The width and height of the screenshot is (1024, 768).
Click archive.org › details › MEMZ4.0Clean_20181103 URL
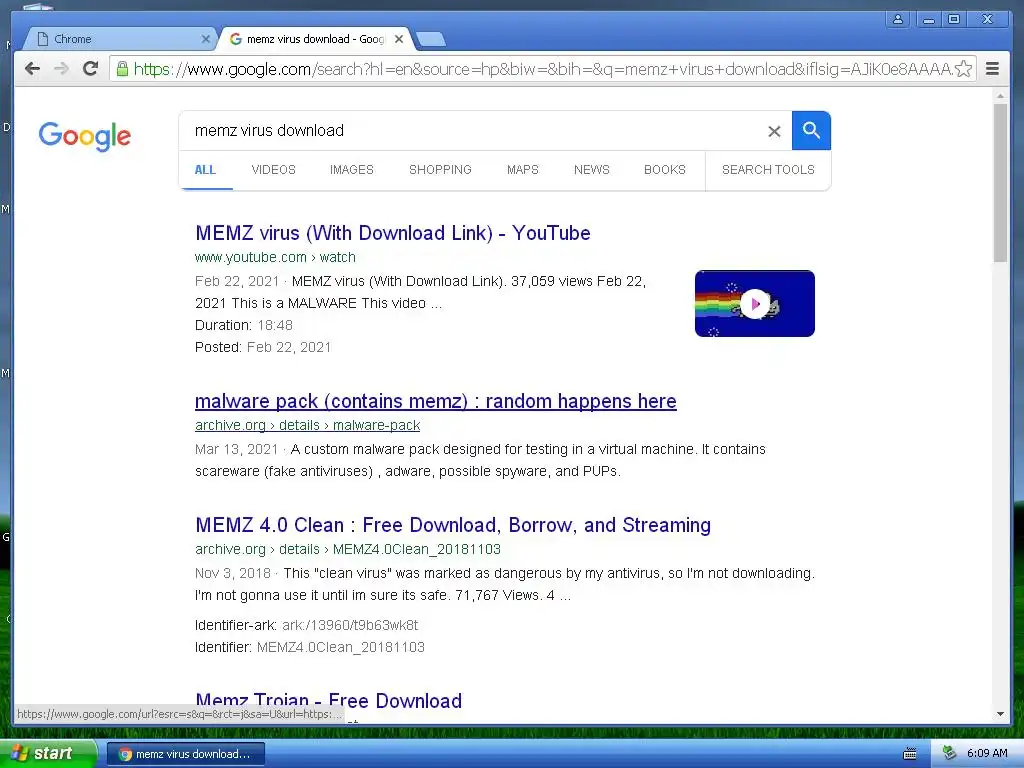(x=348, y=549)
